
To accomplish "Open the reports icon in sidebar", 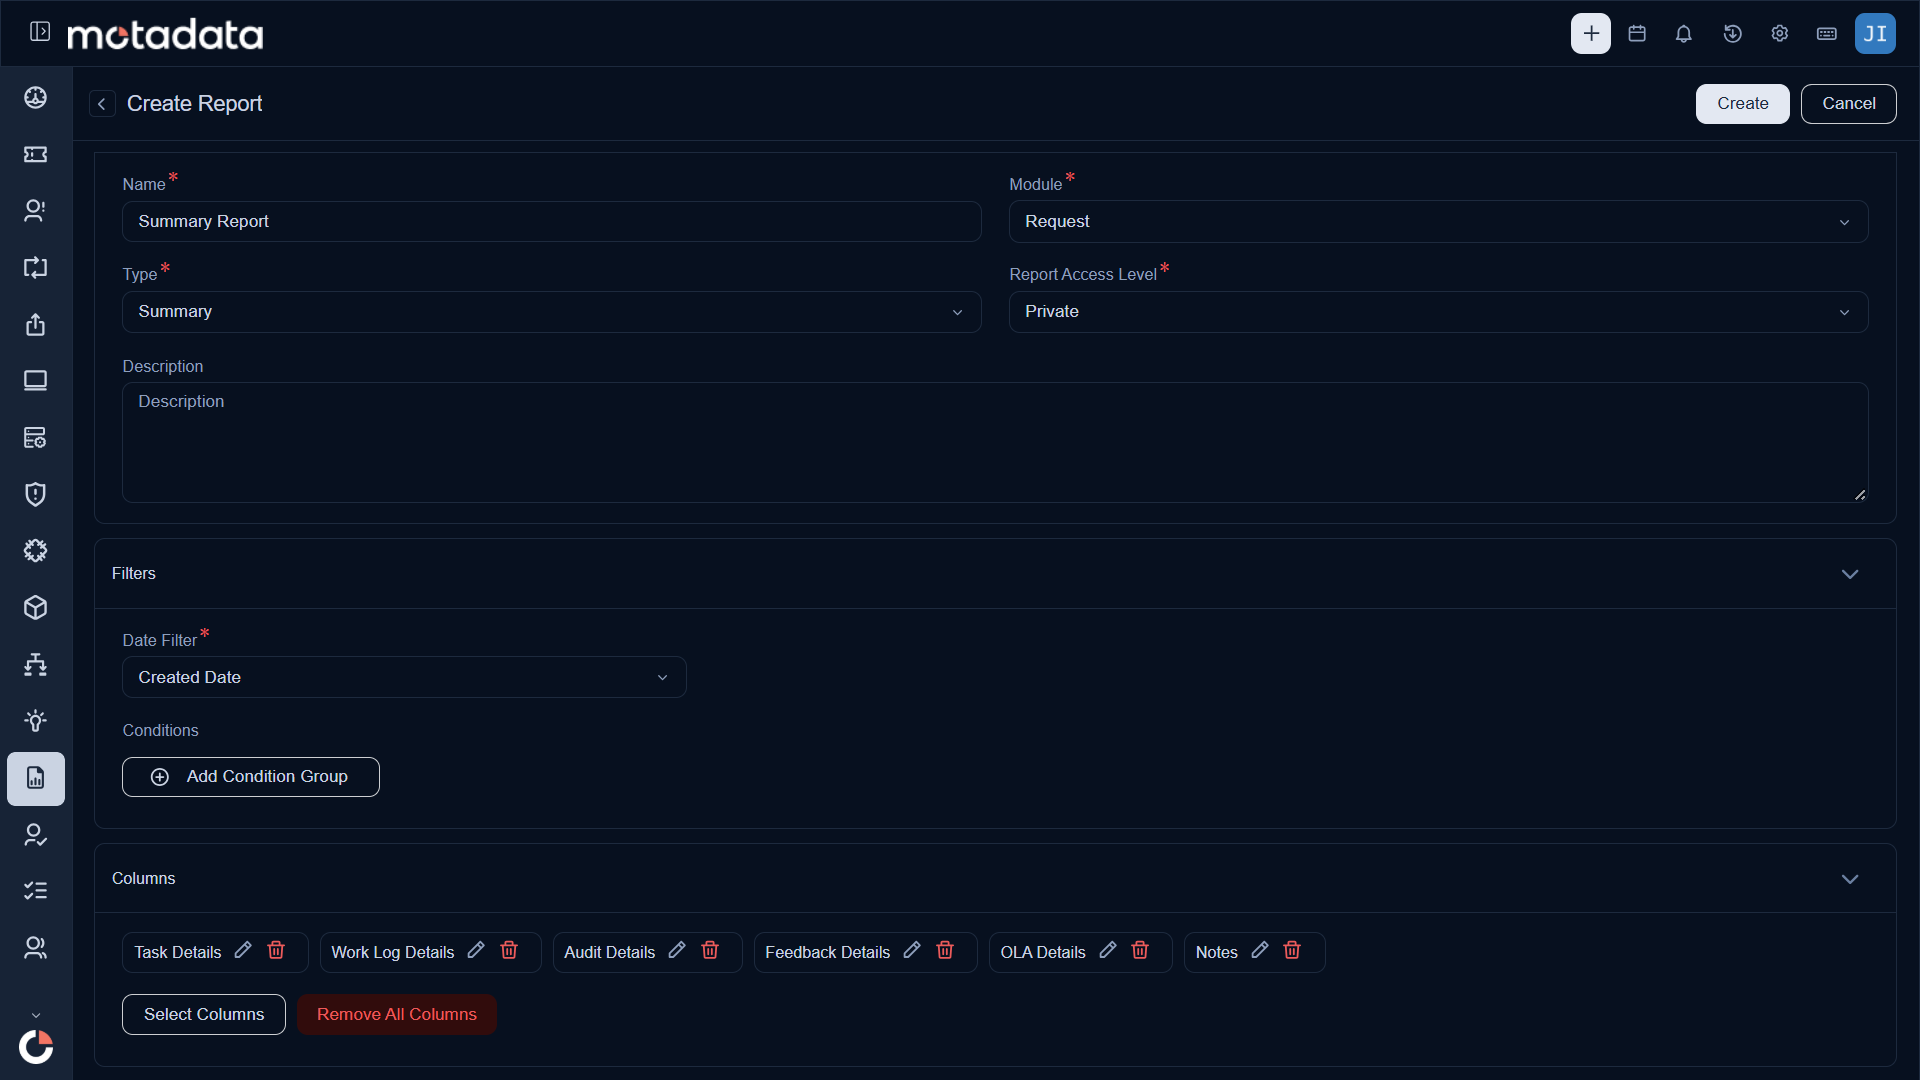I will click(36, 778).
